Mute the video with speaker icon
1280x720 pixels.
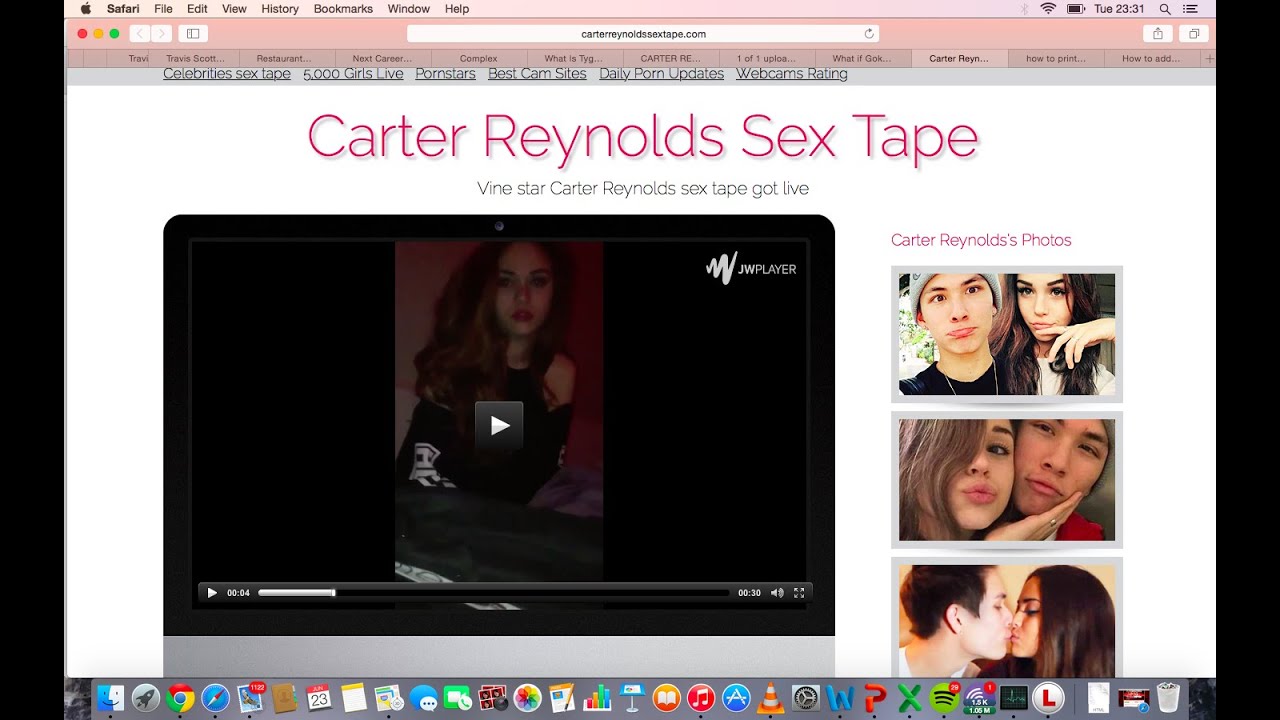pyautogui.click(x=777, y=593)
